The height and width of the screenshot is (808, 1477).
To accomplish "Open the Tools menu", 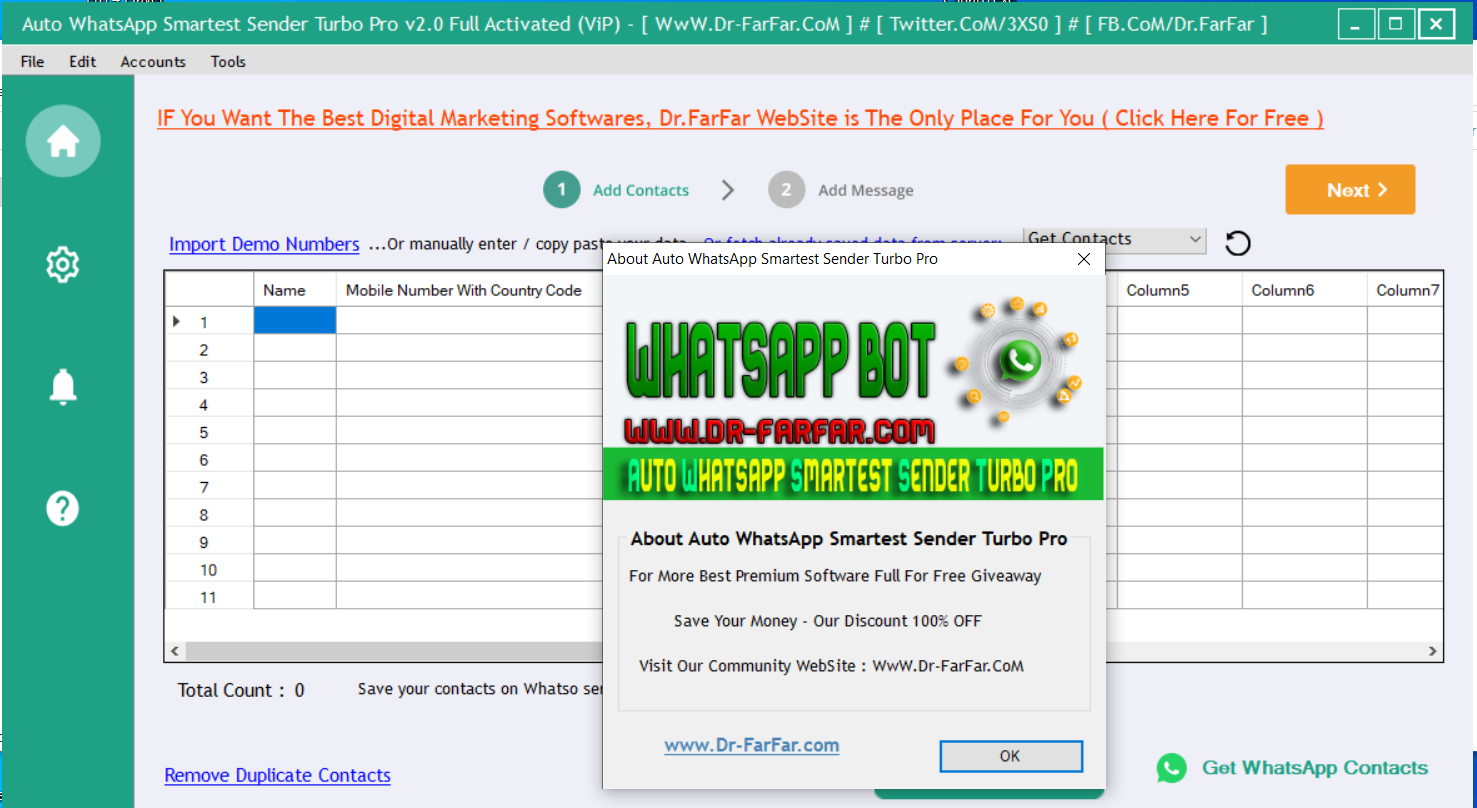I will point(228,62).
